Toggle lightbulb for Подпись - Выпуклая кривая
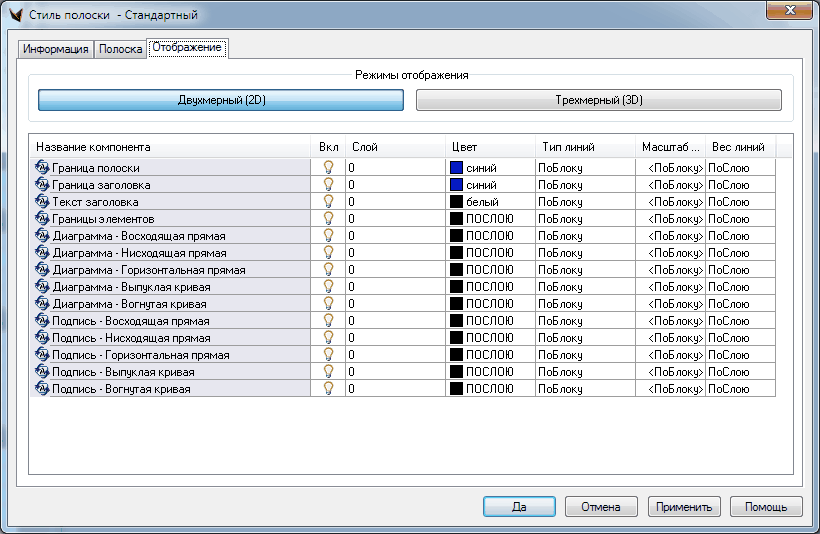This screenshot has width=820, height=534. point(327,372)
